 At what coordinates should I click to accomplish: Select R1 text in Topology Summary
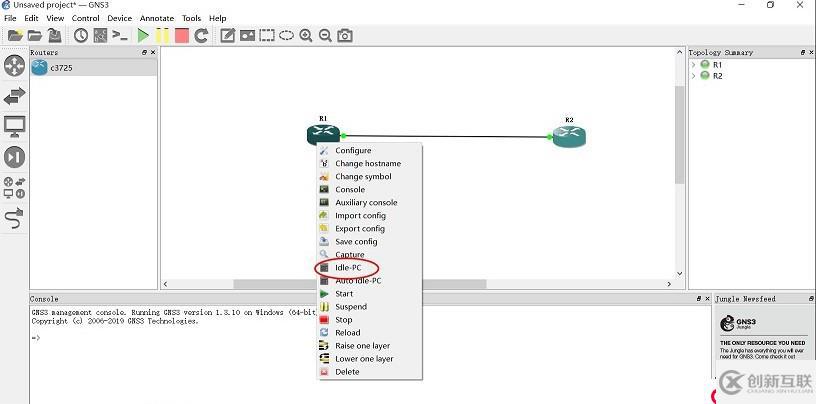point(718,65)
